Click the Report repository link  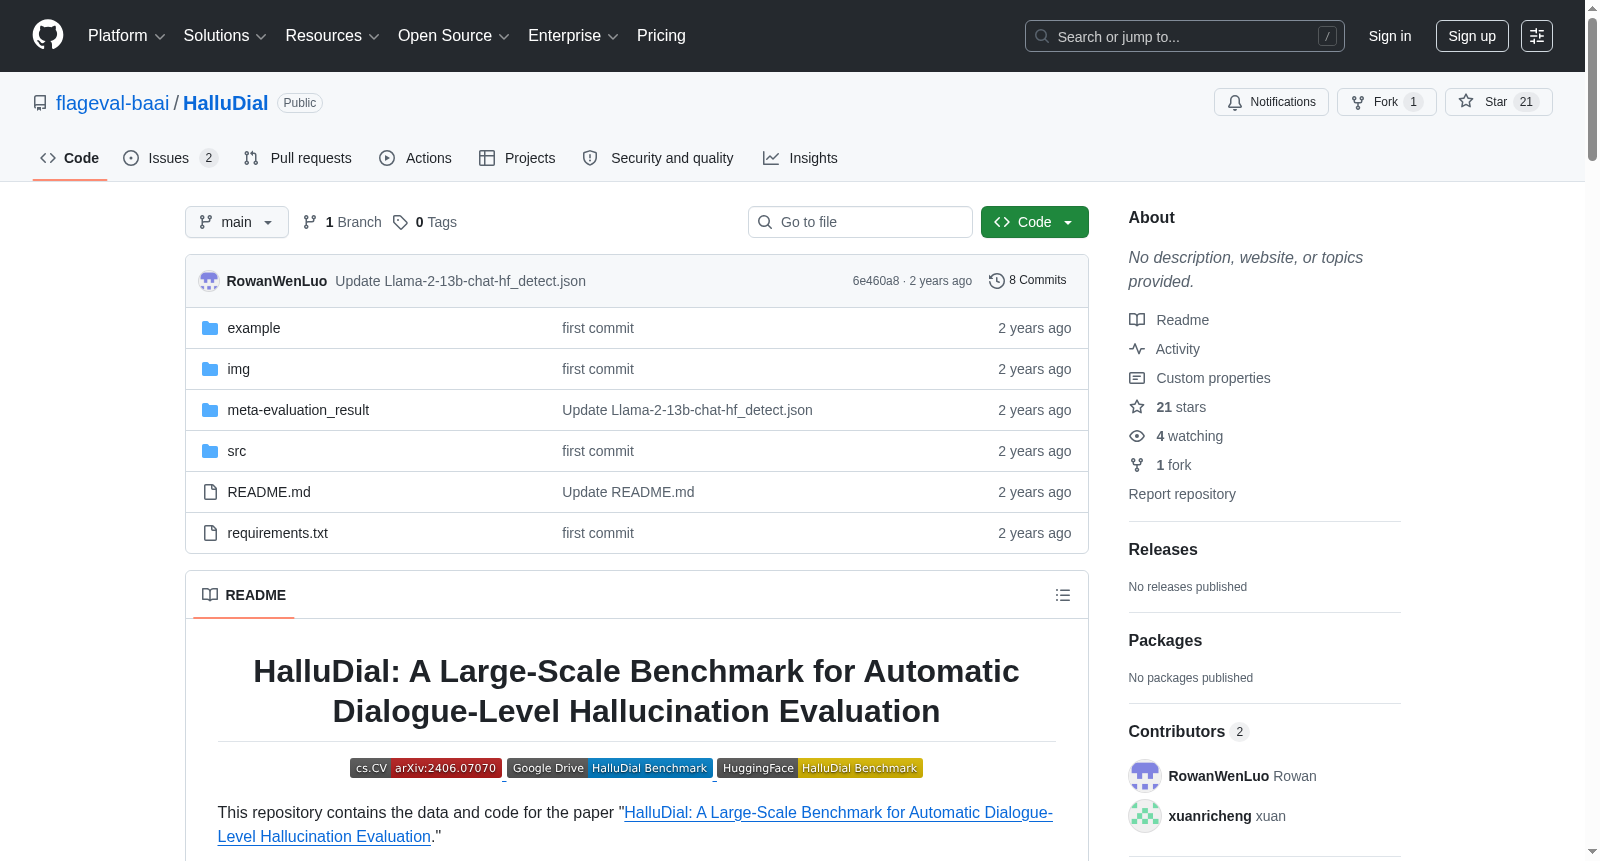click(x=1182, y=494)
